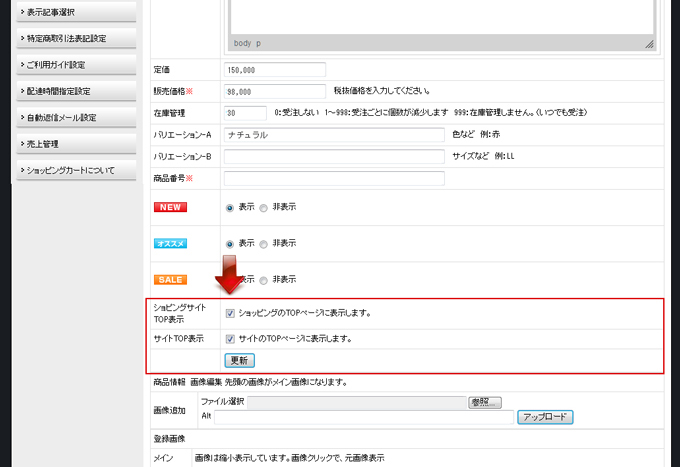Click the editor resize handle at bottom-right corner

[x=649, y=44]
